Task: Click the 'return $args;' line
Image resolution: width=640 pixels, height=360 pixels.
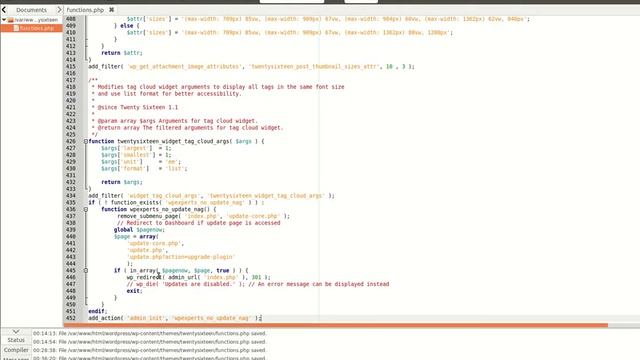Action: (x=122, y=182)
